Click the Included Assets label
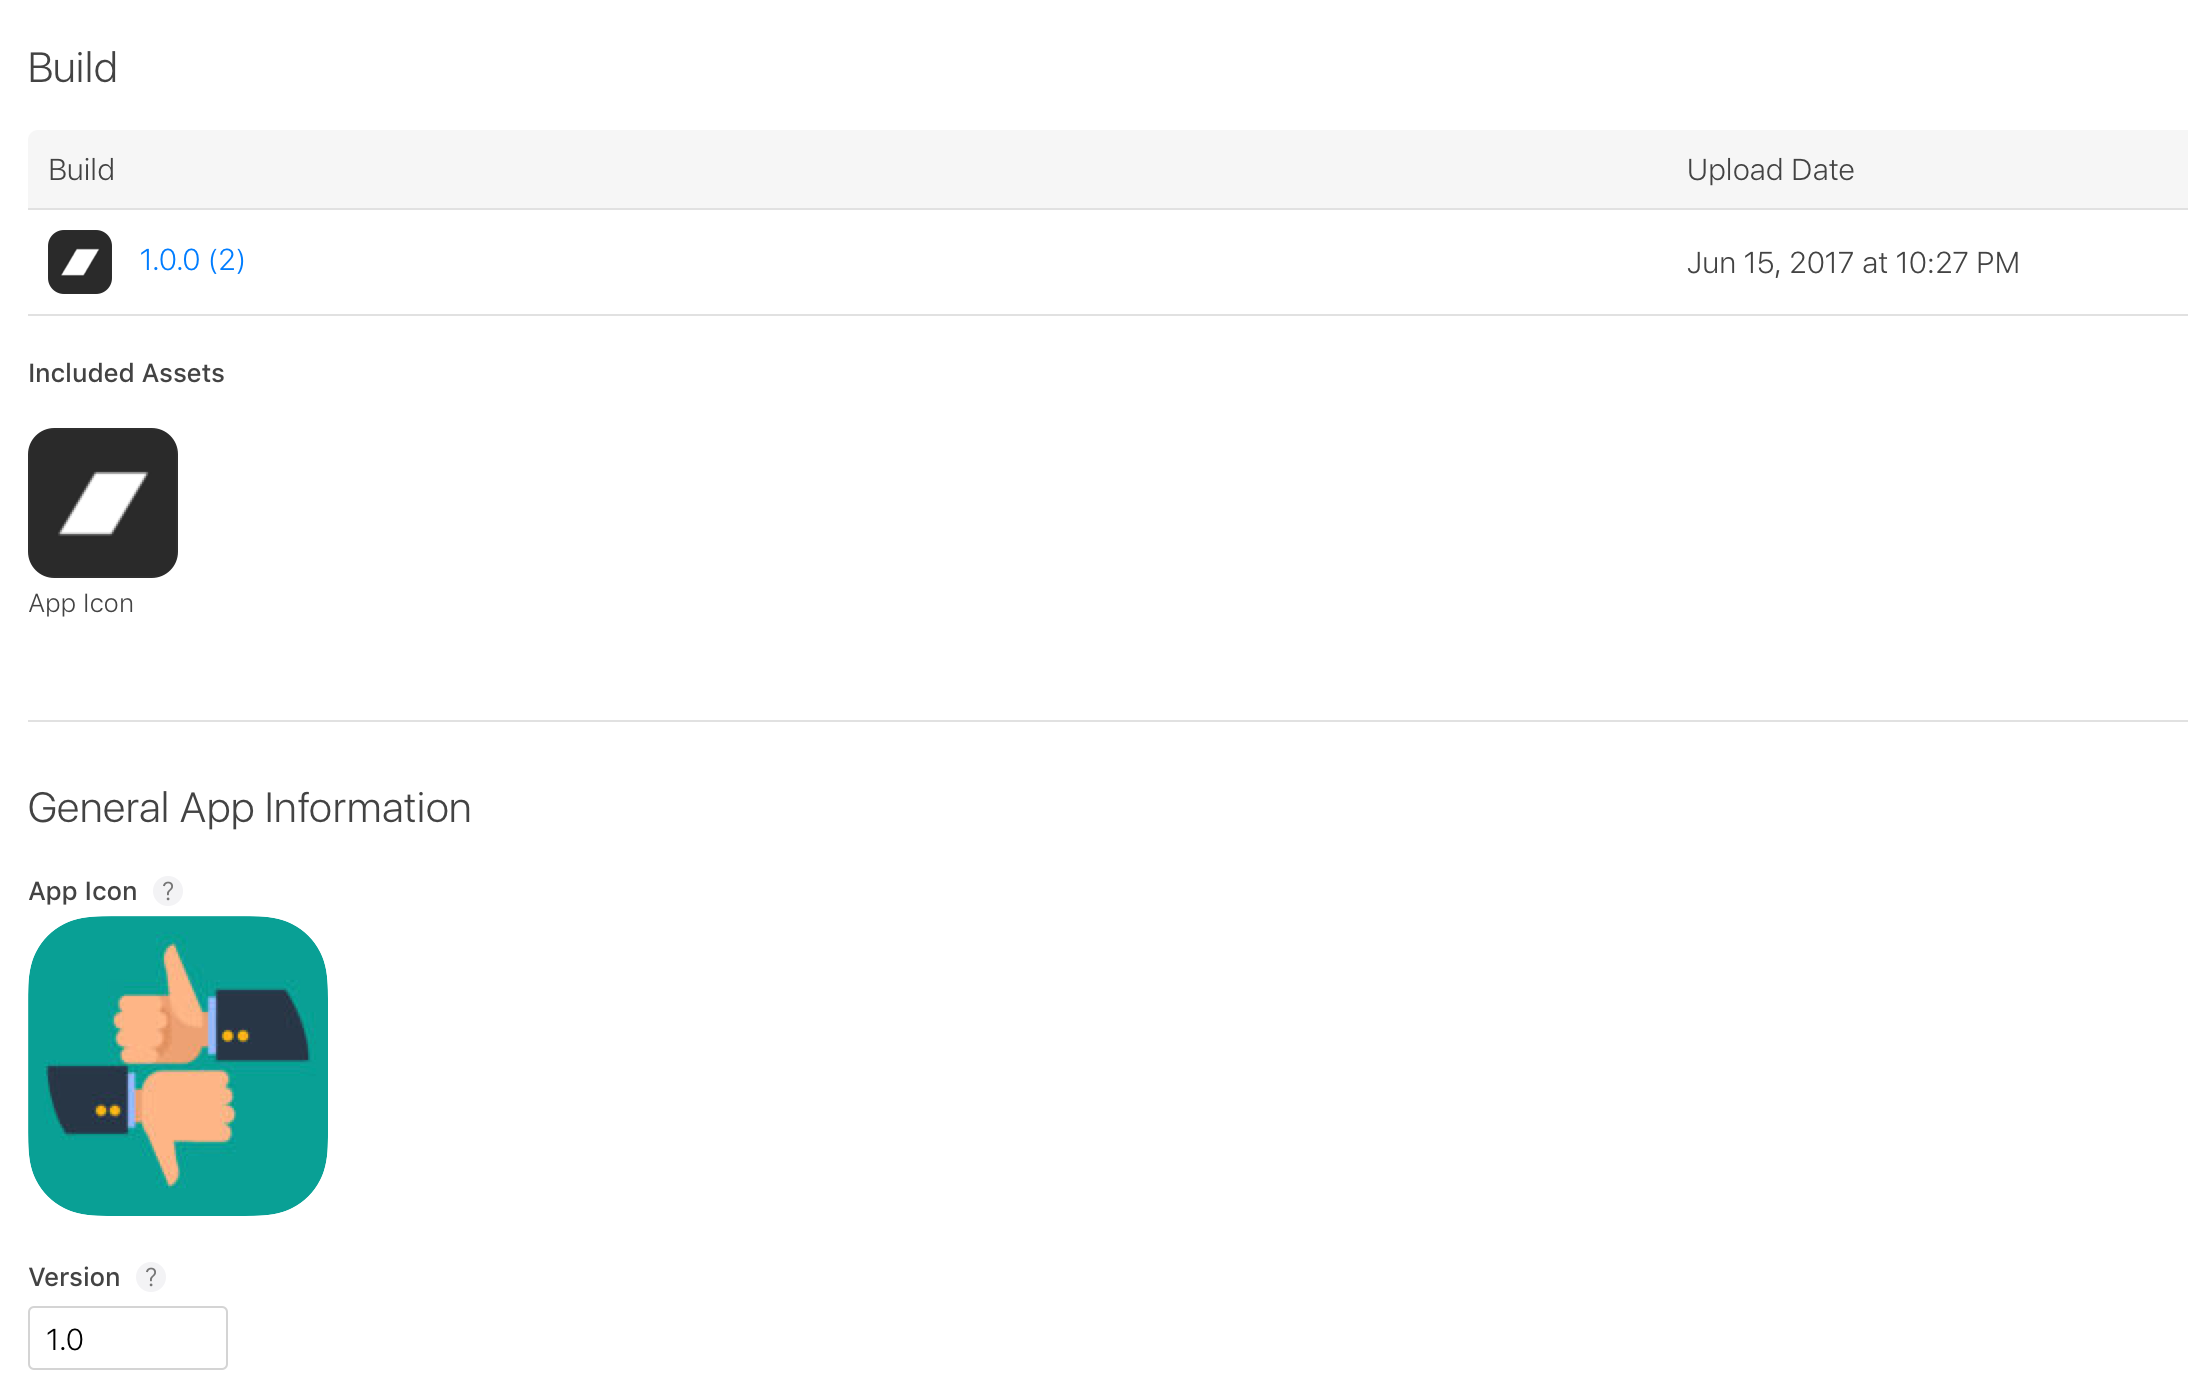 point(126,373)
